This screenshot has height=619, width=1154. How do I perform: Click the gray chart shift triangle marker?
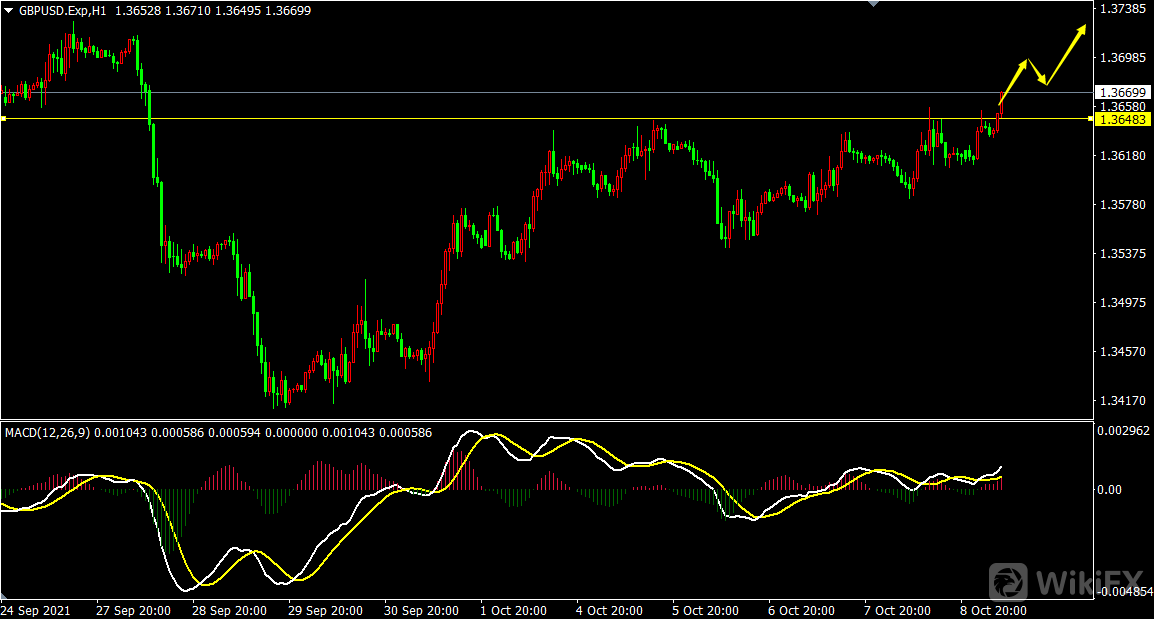coord(873,4)
